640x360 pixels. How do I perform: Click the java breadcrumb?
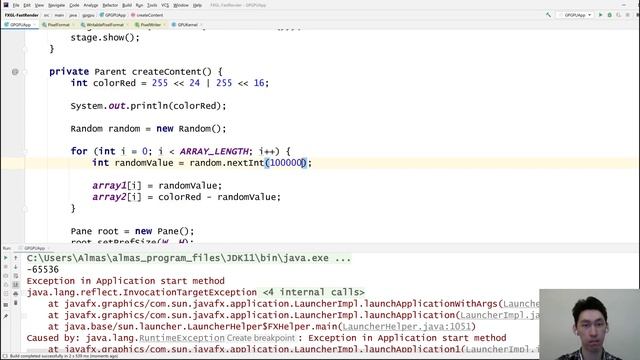point(73,15)
